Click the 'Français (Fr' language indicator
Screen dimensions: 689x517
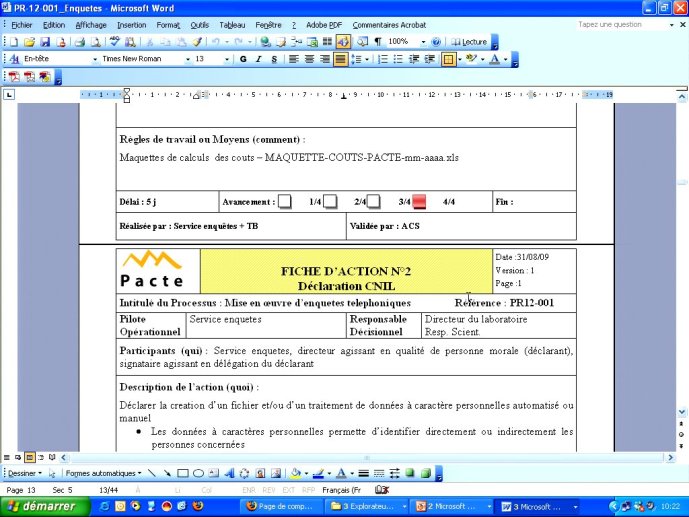click(341, 490)
